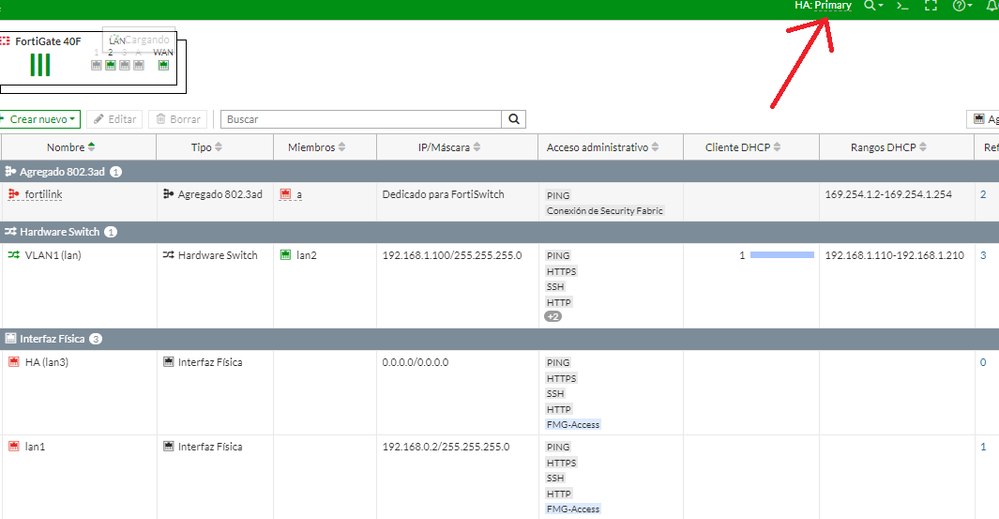Sort by Cliente DHCP column

point(742,147)
